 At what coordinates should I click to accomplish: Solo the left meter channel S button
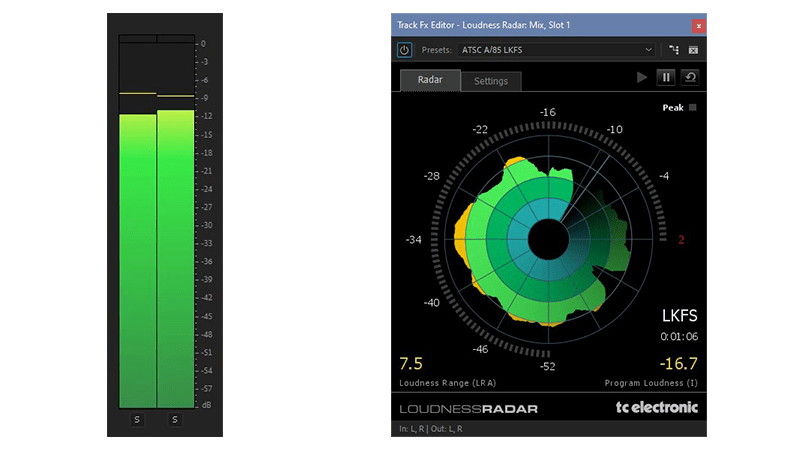click(137, 419)
